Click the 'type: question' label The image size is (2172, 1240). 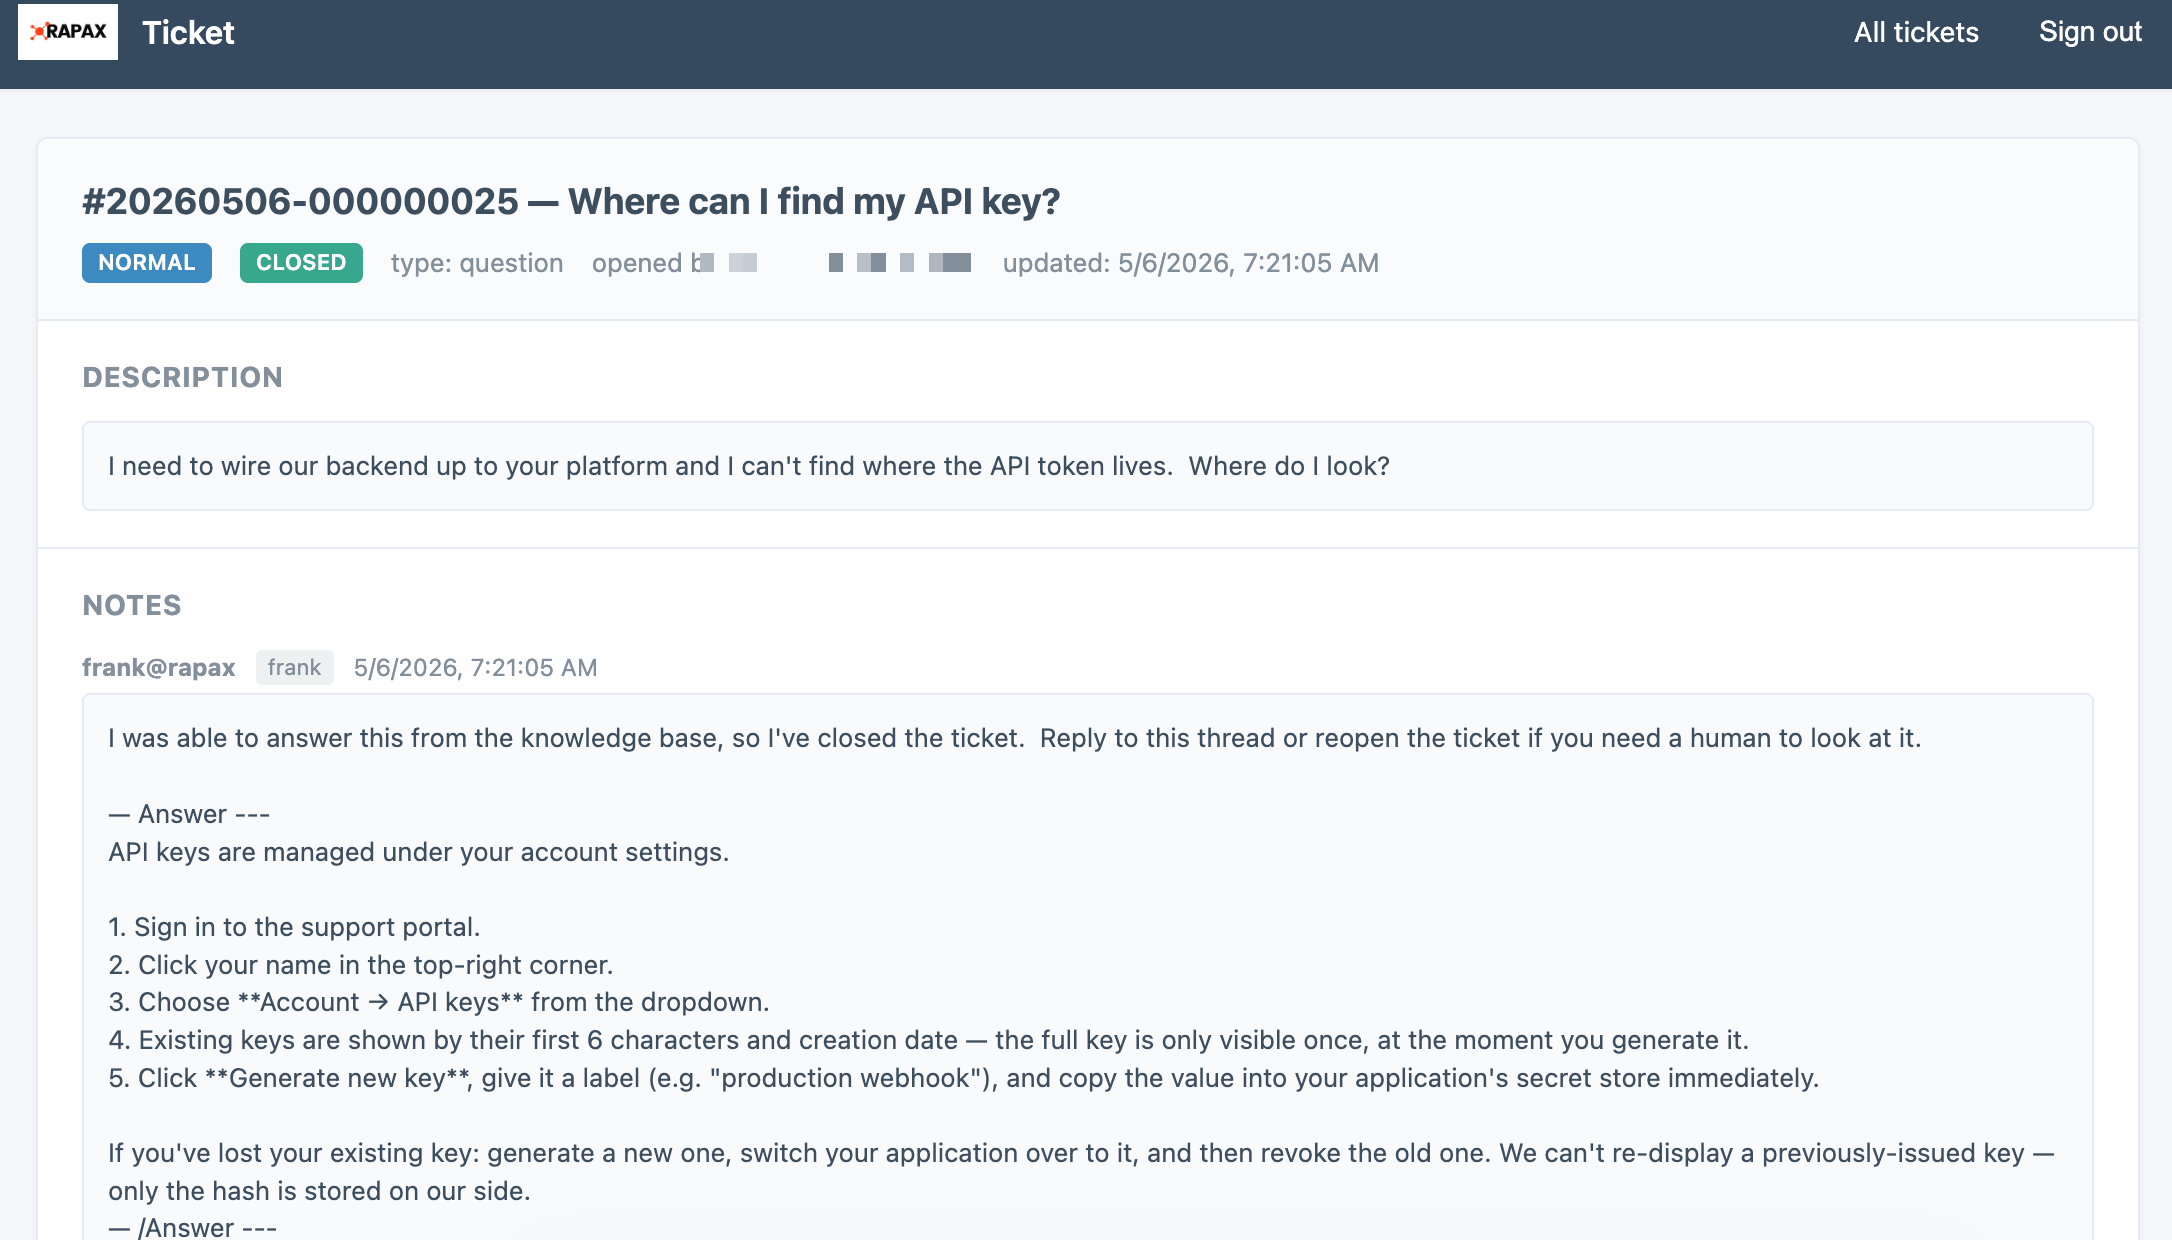click(x=477, y=263)
